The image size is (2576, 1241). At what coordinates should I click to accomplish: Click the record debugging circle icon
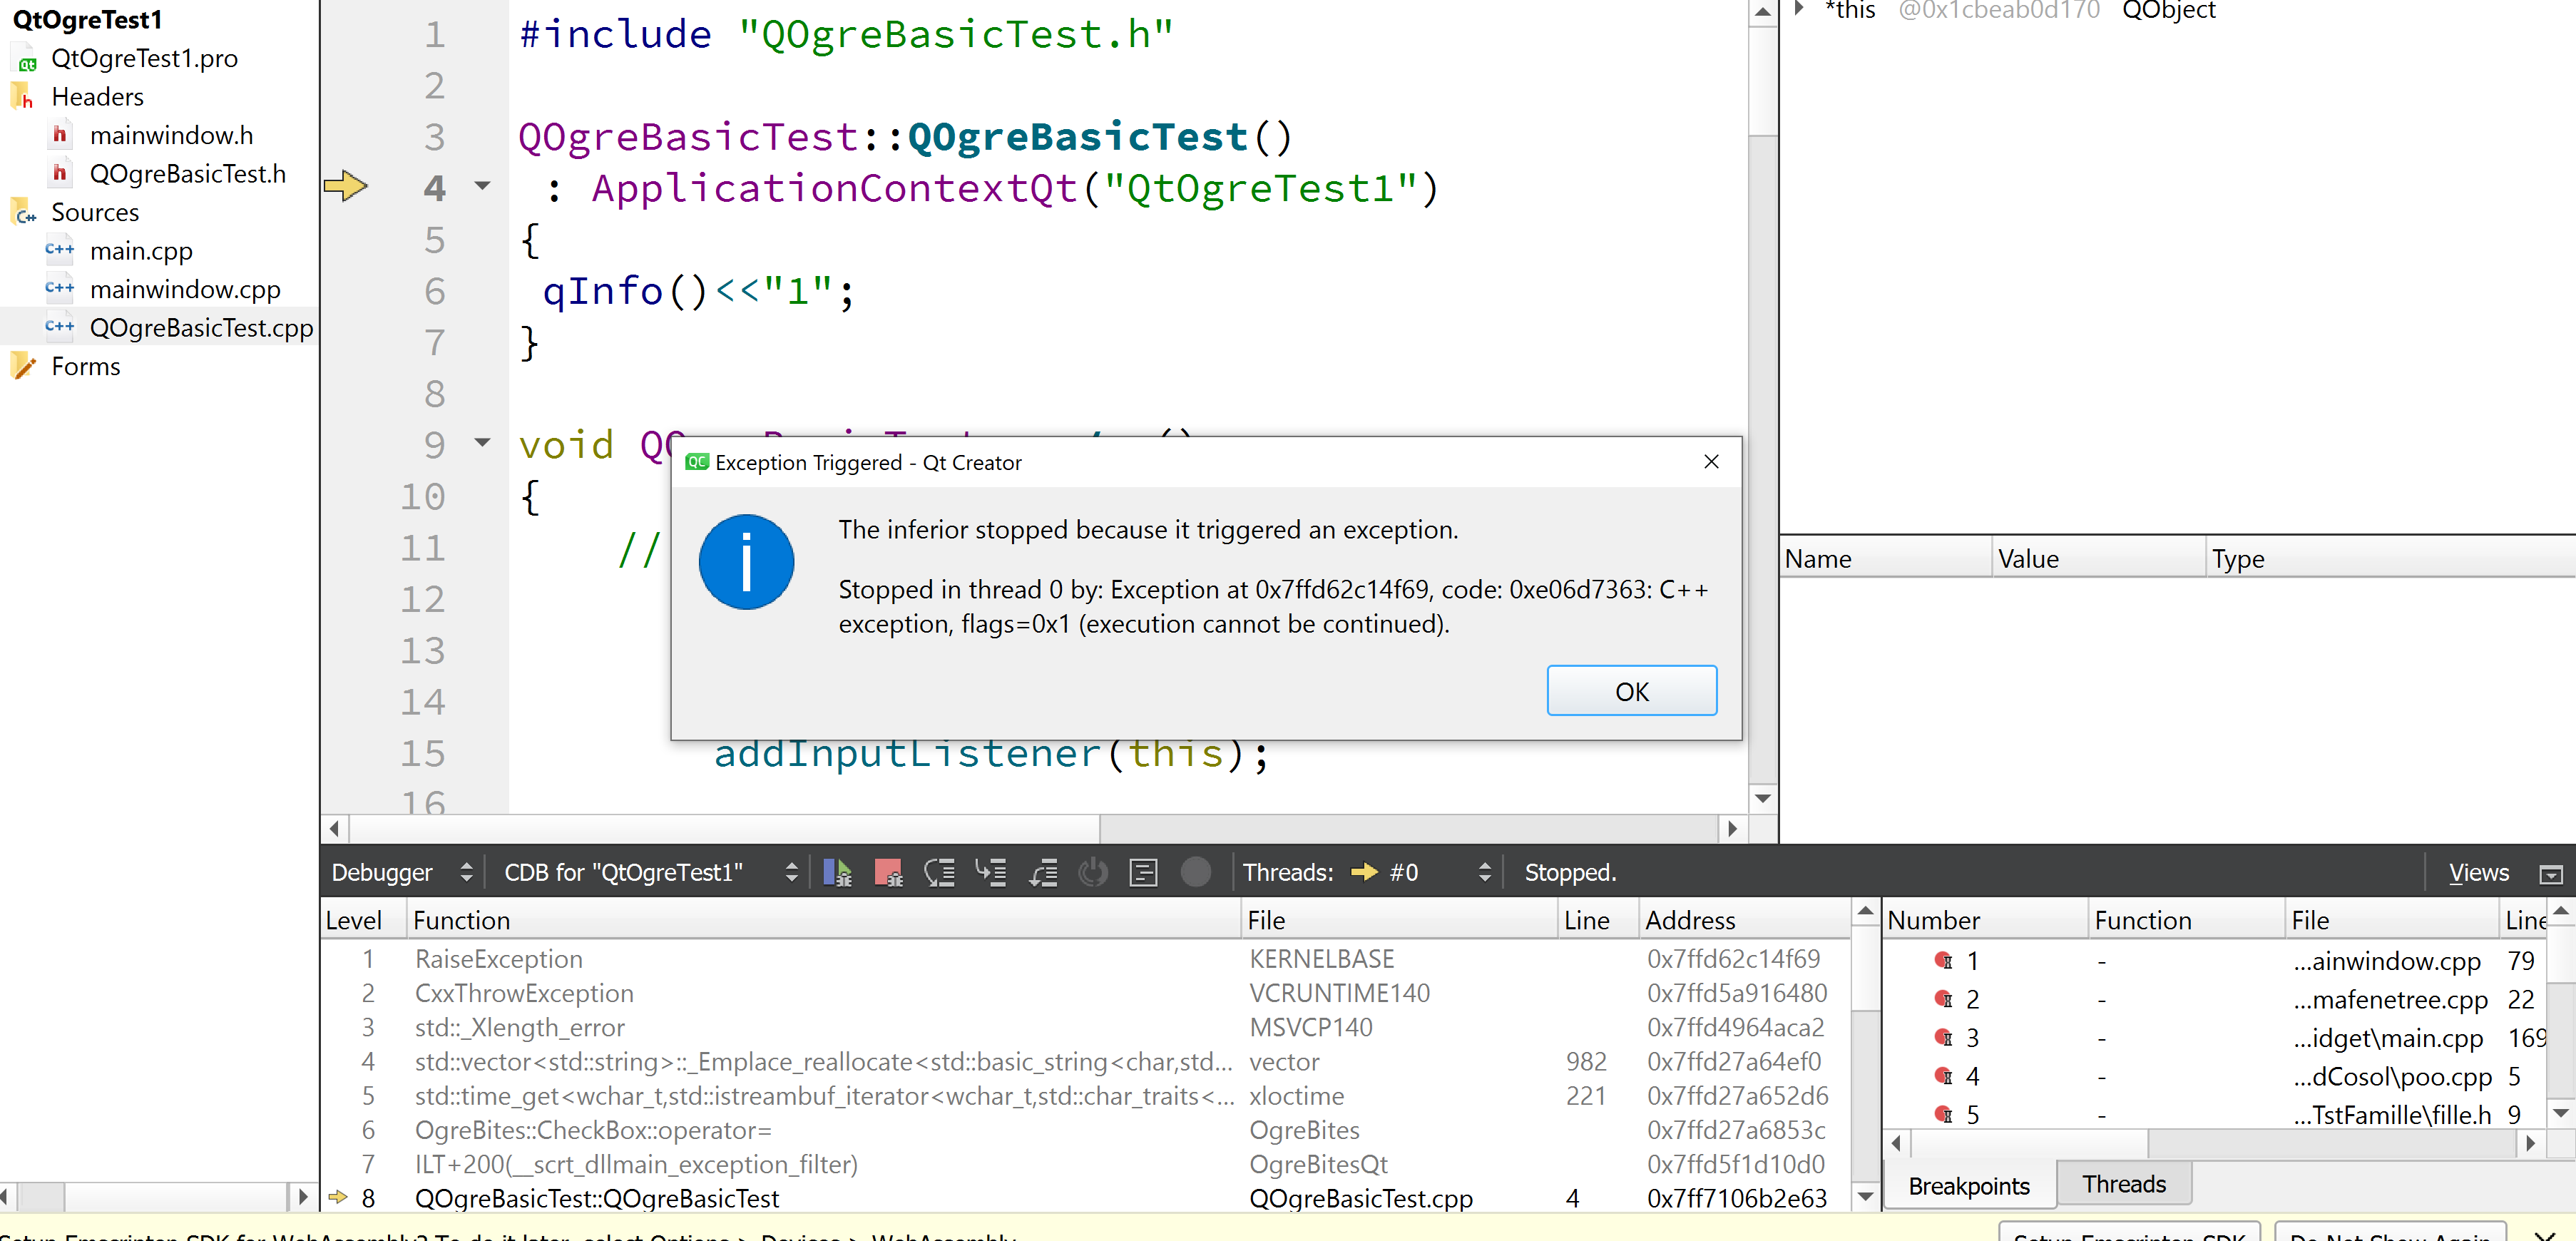(1195, 872)
